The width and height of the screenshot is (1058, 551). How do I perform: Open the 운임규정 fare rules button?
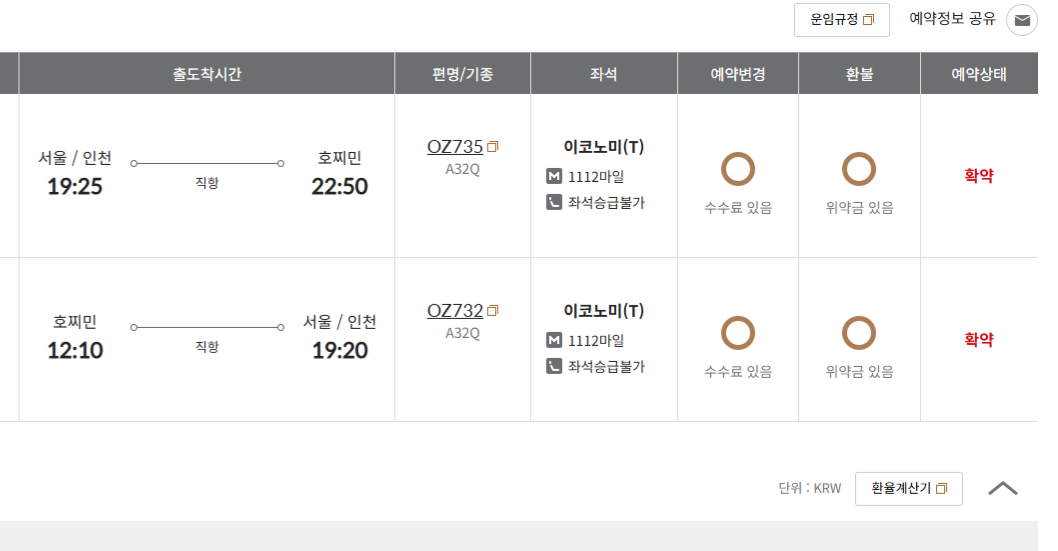842,20
